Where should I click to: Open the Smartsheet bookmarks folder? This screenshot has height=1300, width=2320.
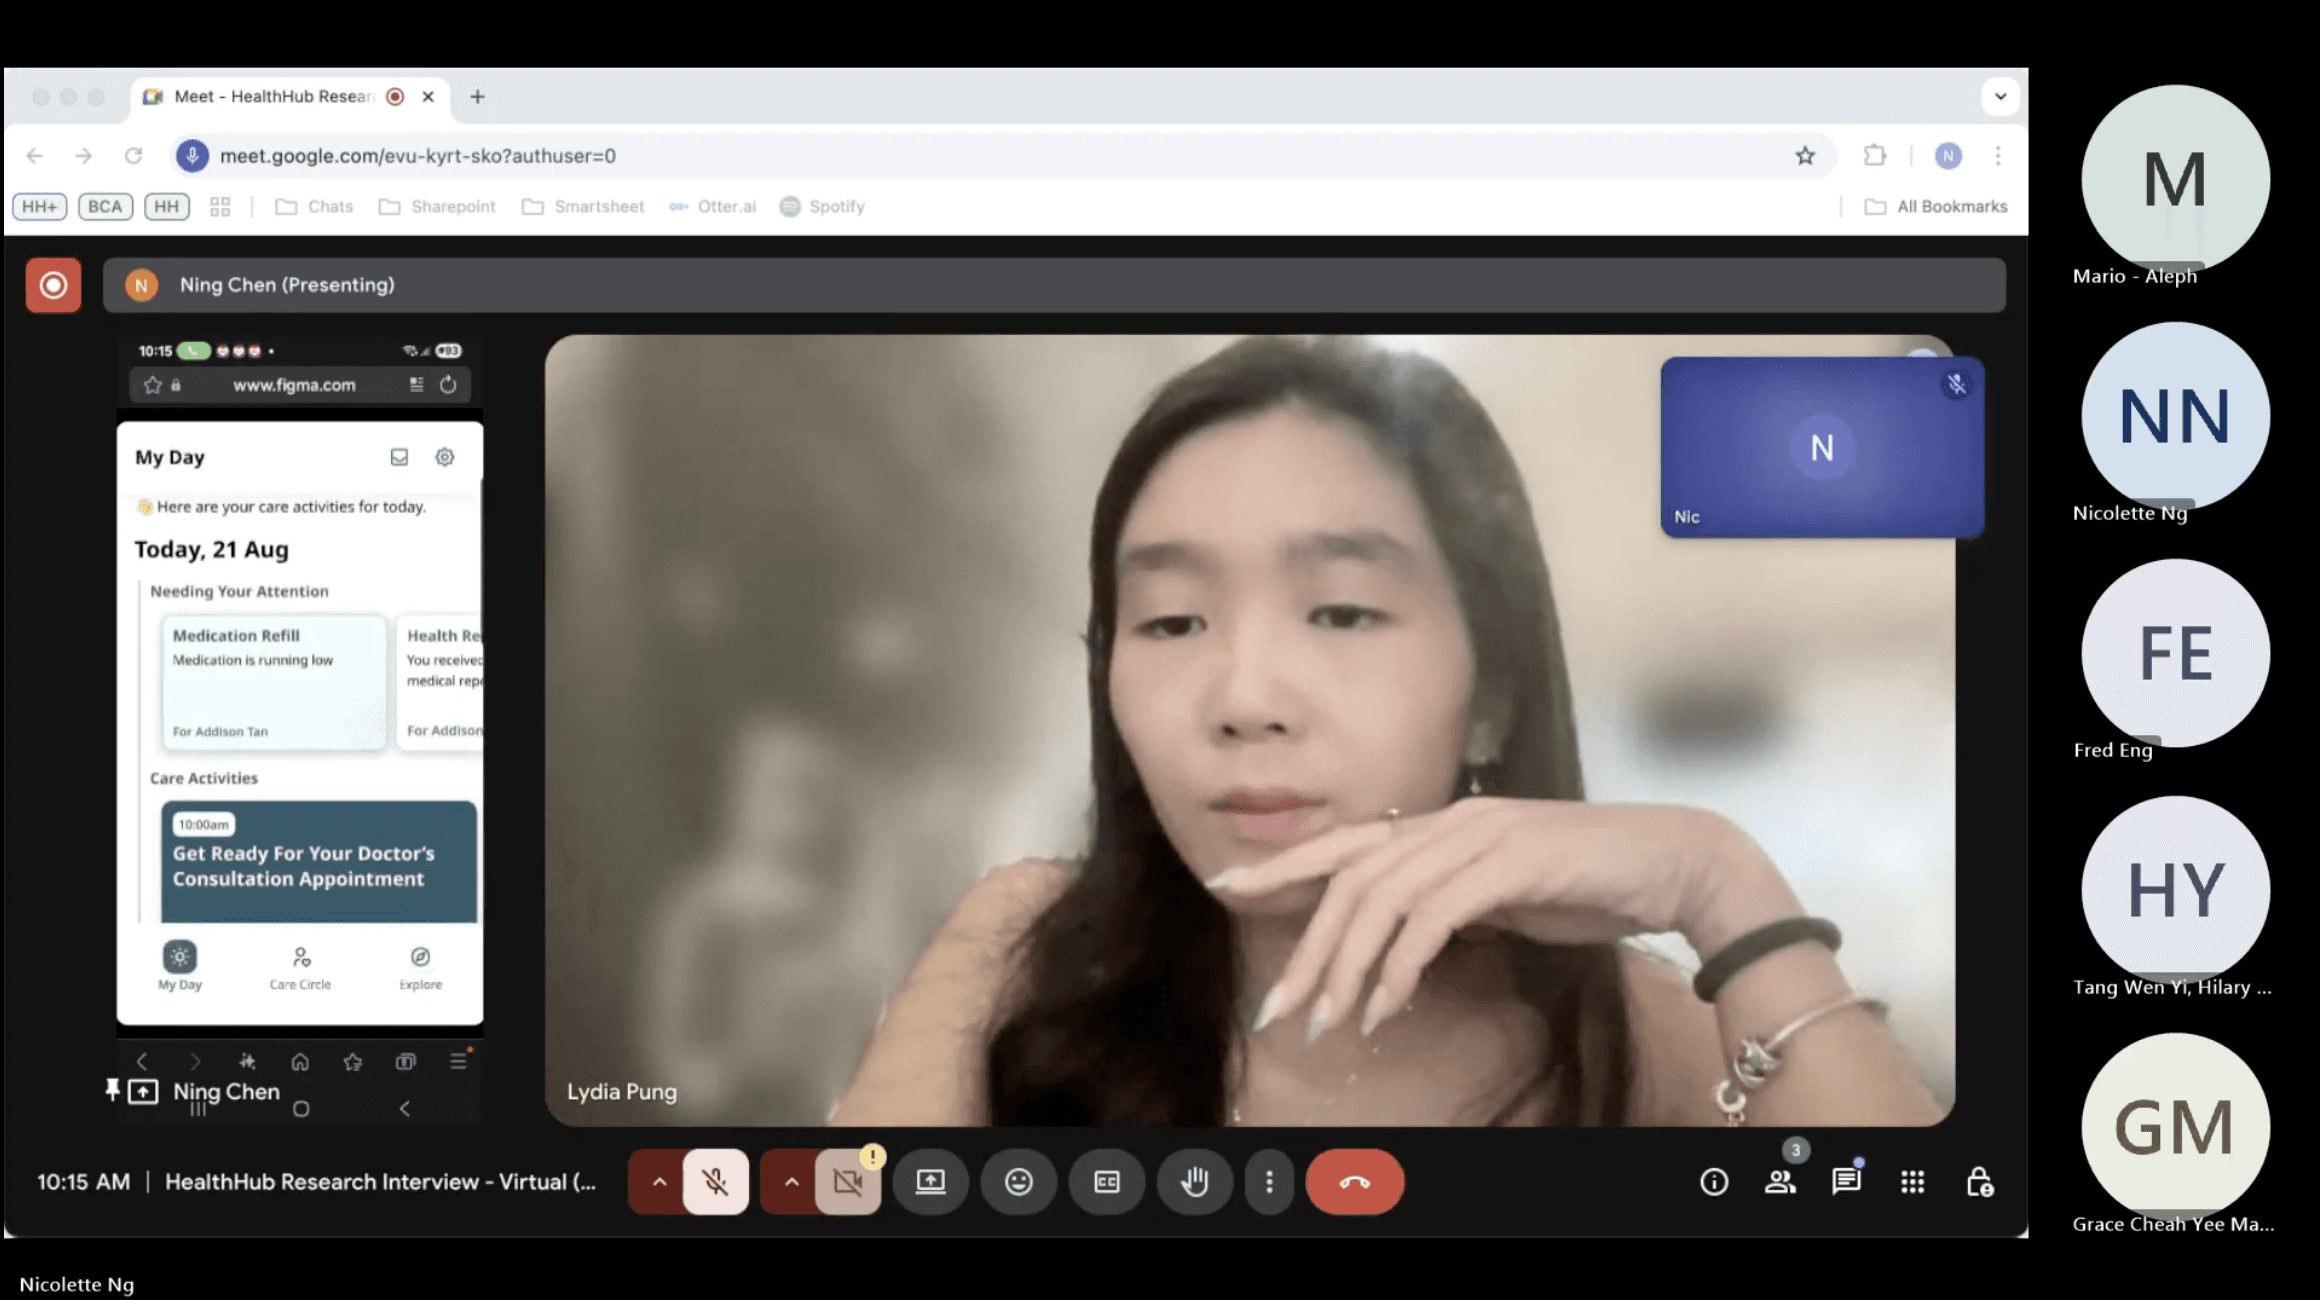point(584,206)
